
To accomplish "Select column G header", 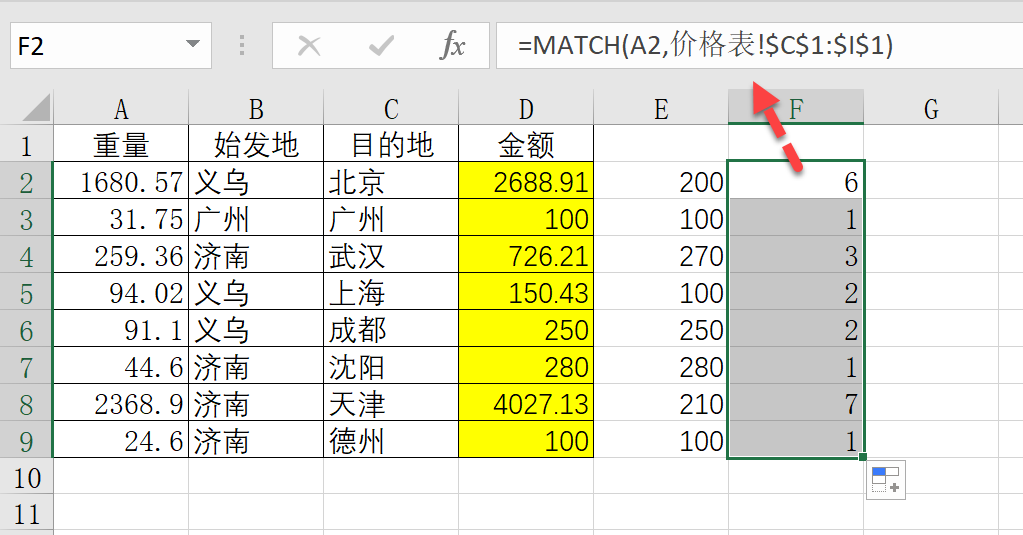I will [x=931, y=108].
